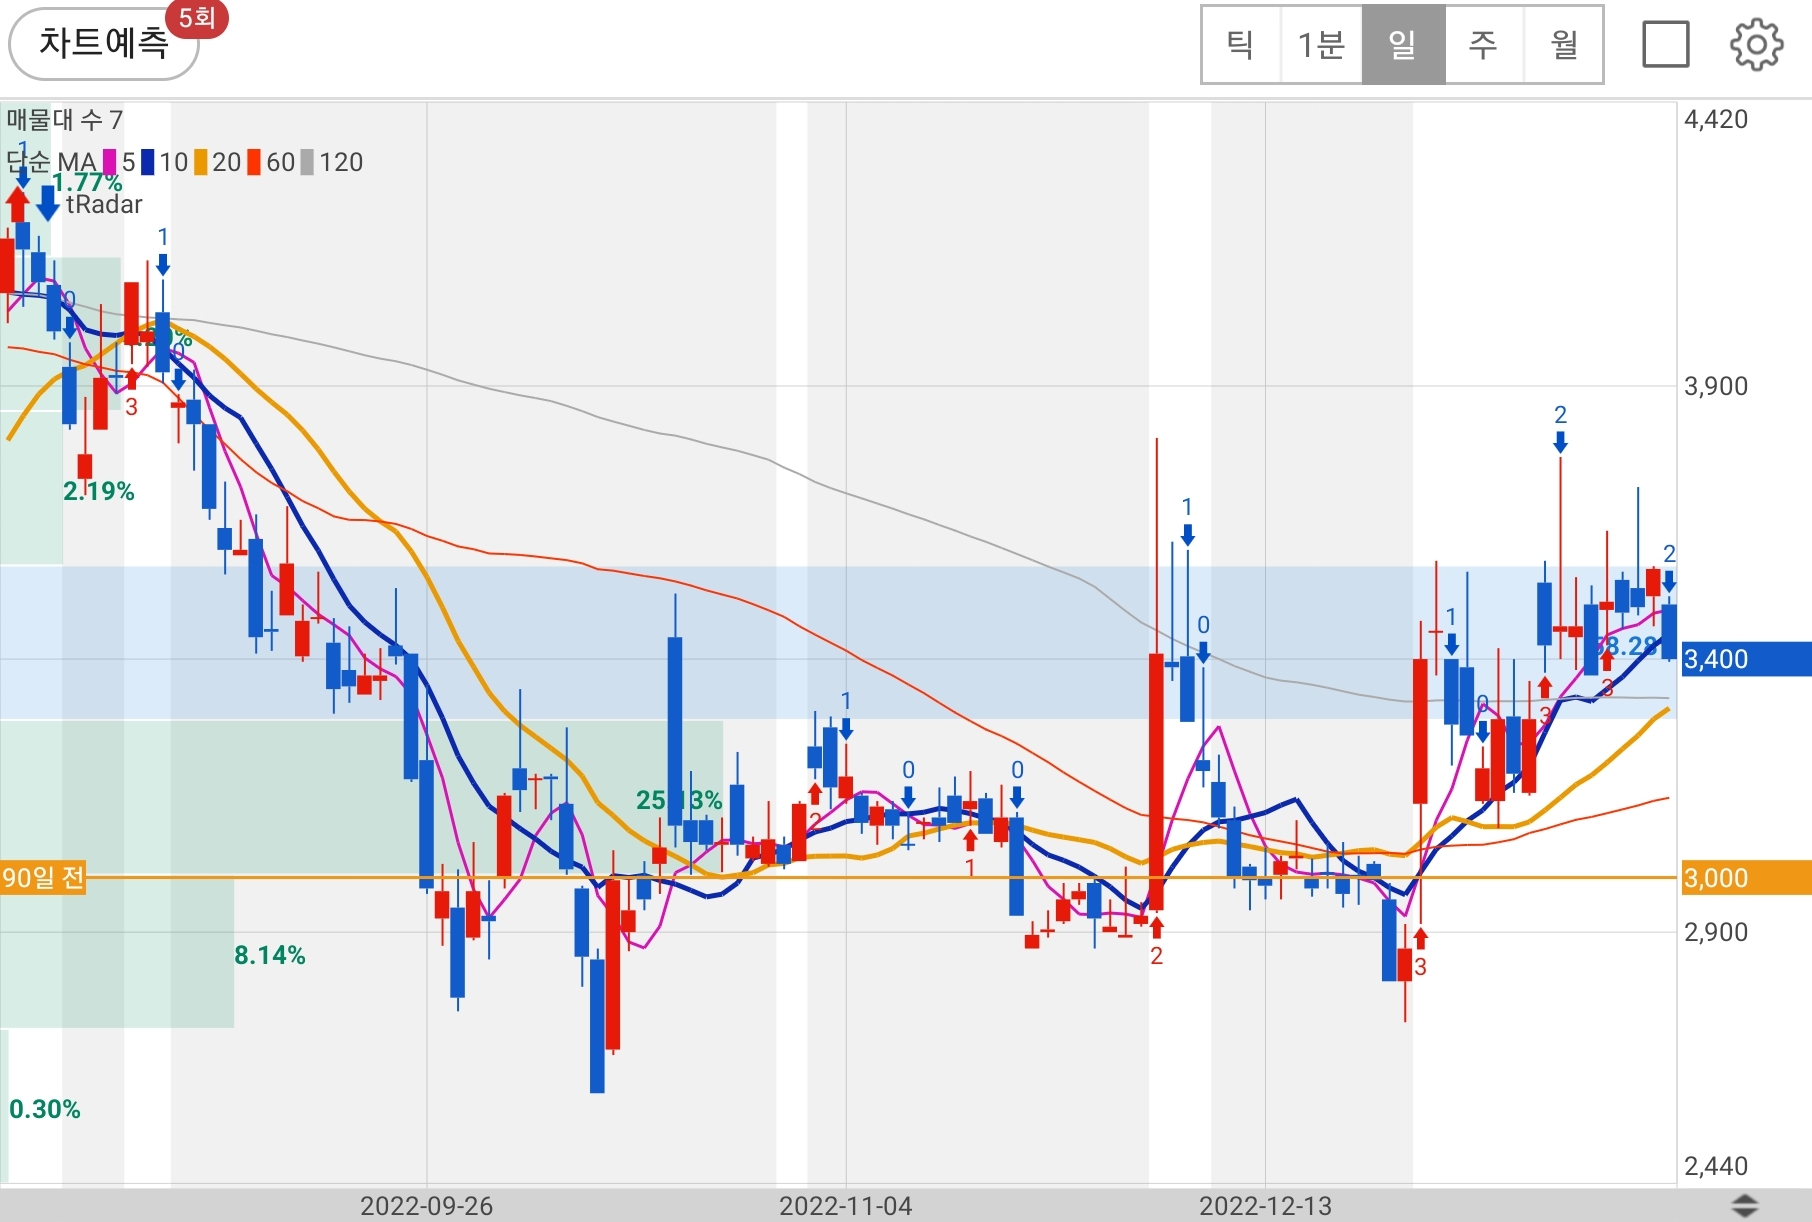Click the magenta MA 5 color swatch
Screen dimensions: 1812x1222
click(x=110, y=162)
